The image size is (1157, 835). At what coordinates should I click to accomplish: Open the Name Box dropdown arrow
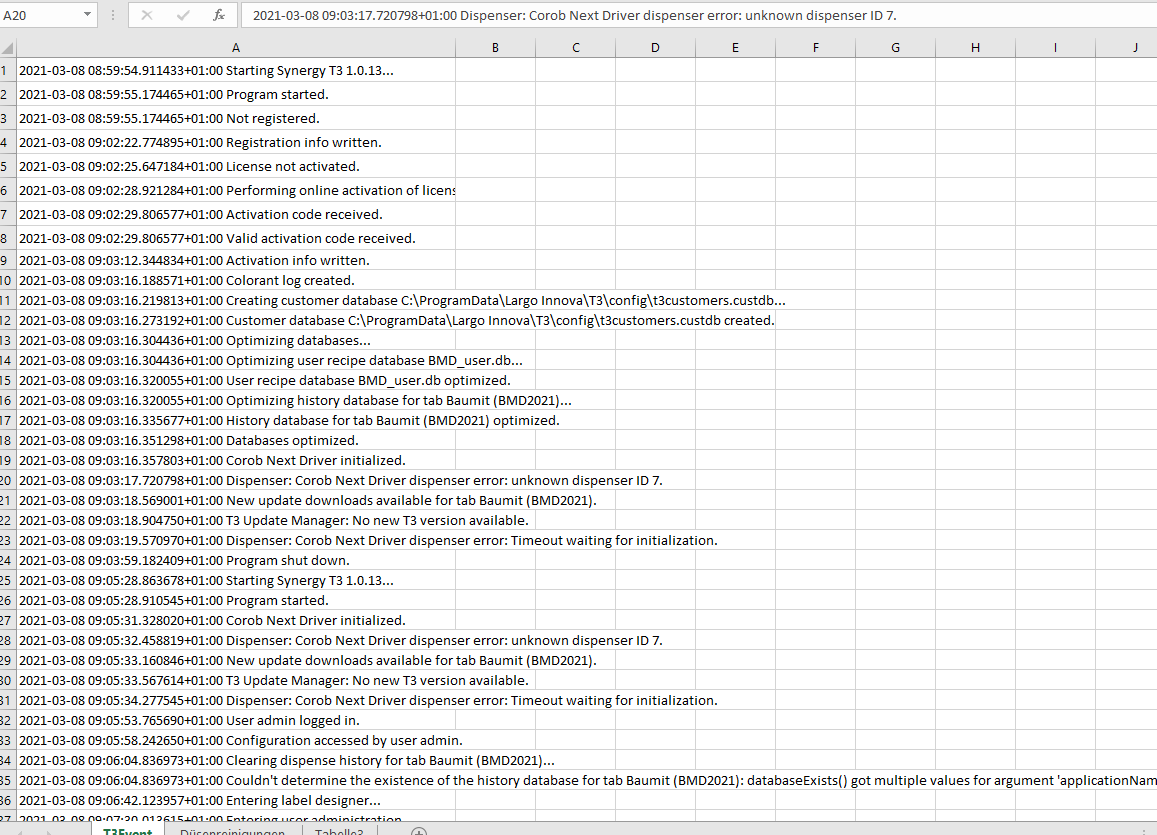pos(87,15)
